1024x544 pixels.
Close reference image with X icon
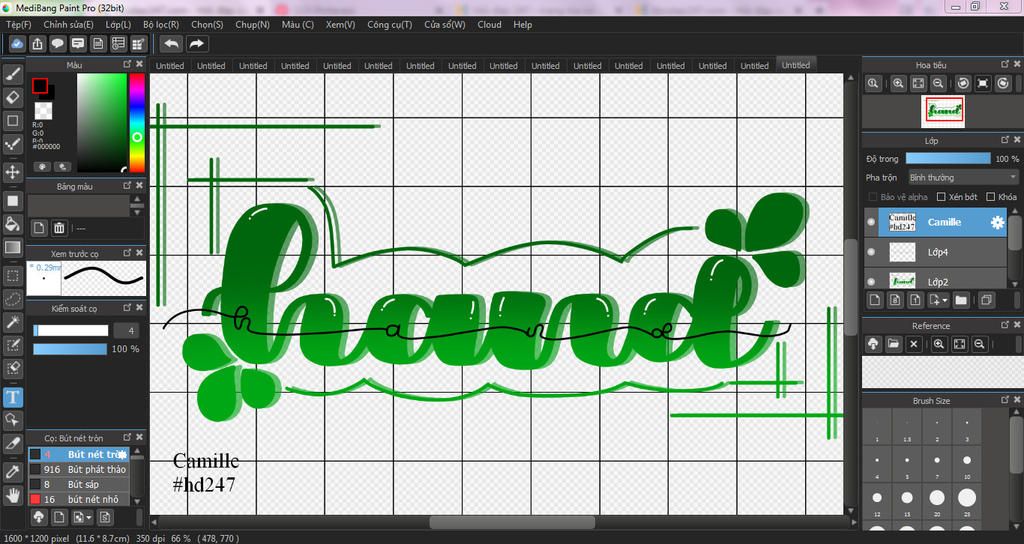[914, 344]
